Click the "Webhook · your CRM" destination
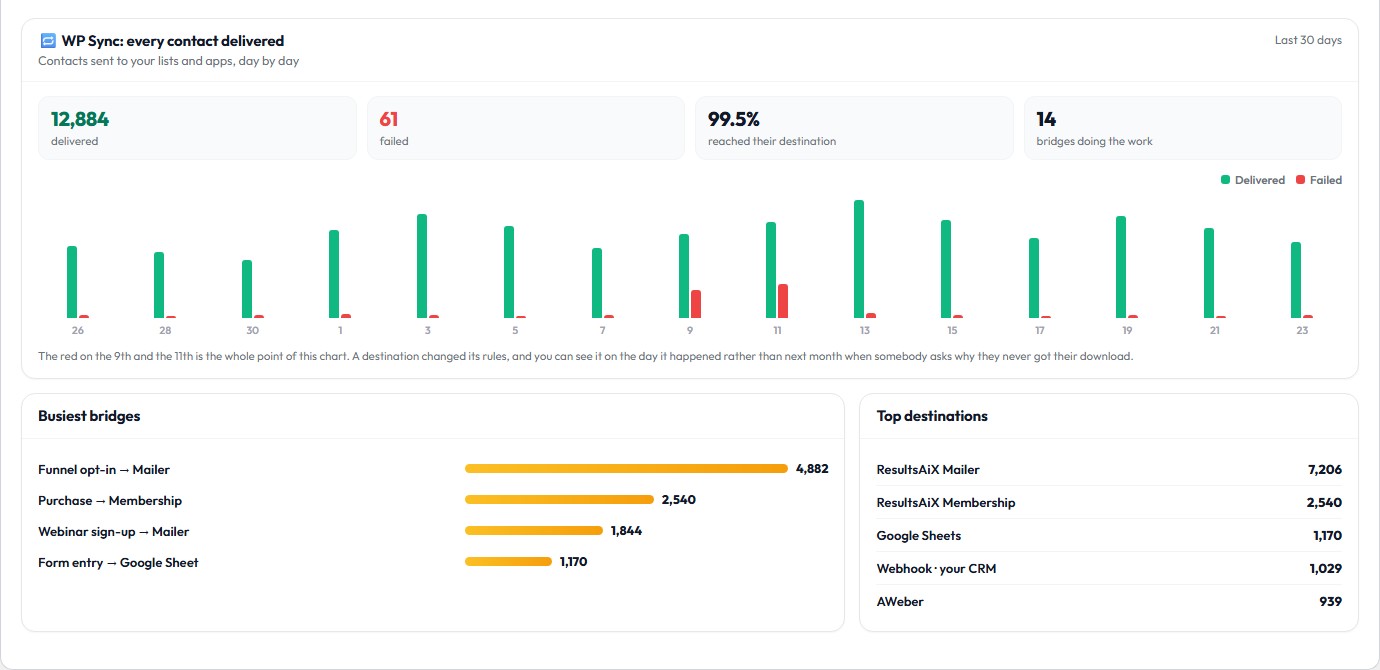Viewport: 1380px width, 670px height. [936, 568]
